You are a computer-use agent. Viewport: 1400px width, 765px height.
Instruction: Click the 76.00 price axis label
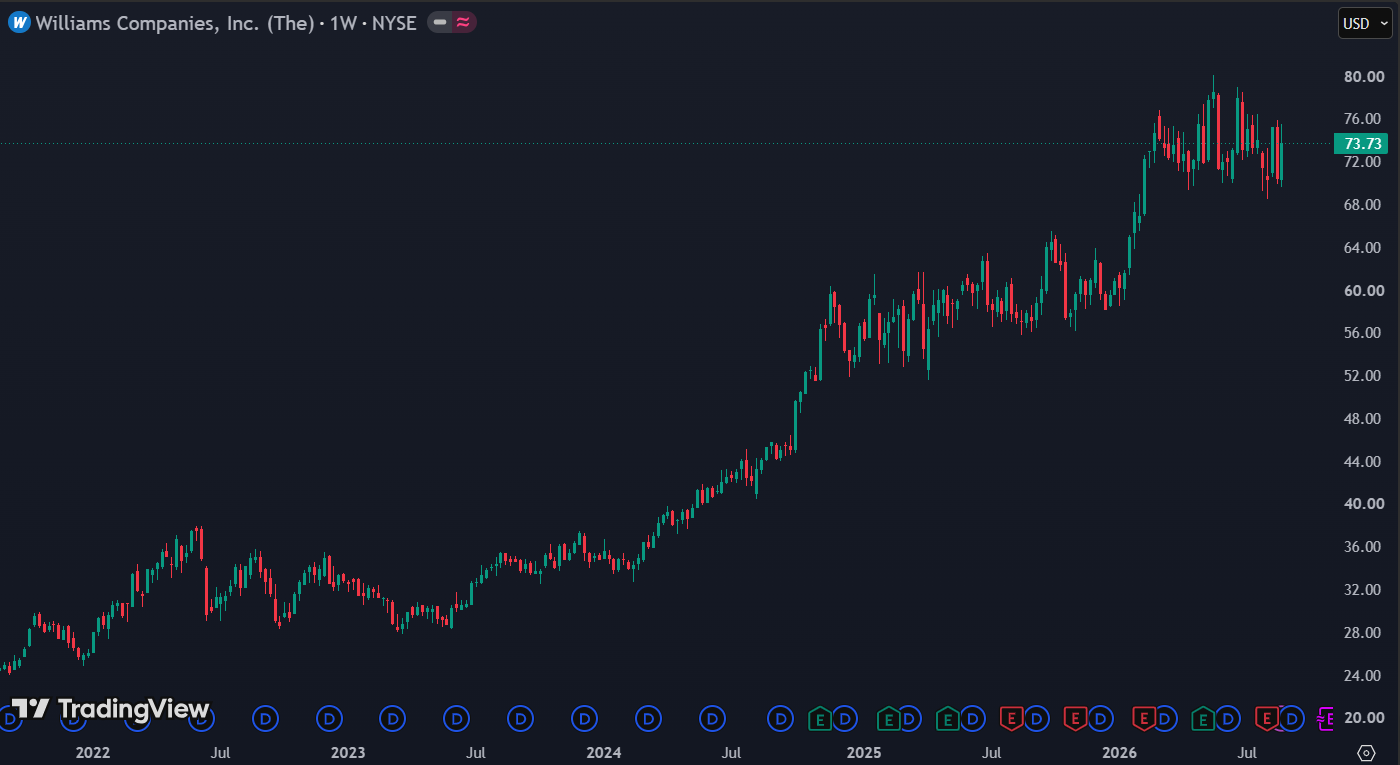(x=1364, y=119)
